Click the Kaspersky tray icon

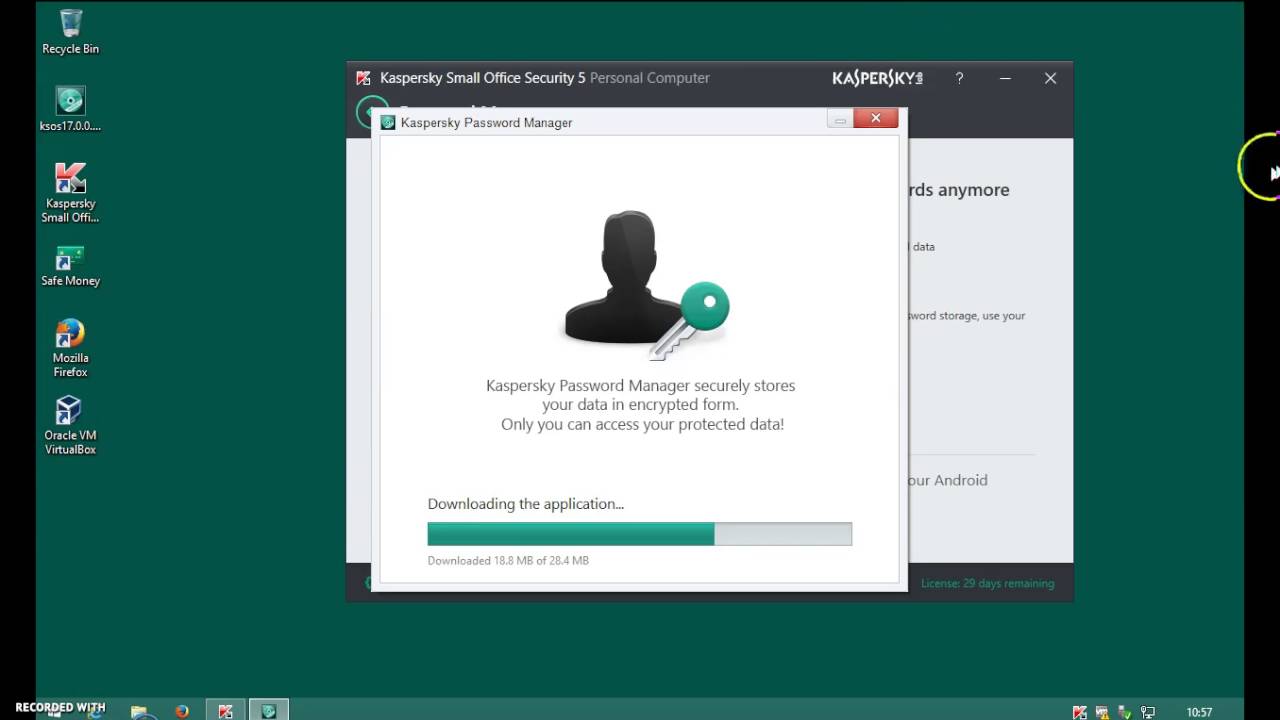coord(1079,712)
